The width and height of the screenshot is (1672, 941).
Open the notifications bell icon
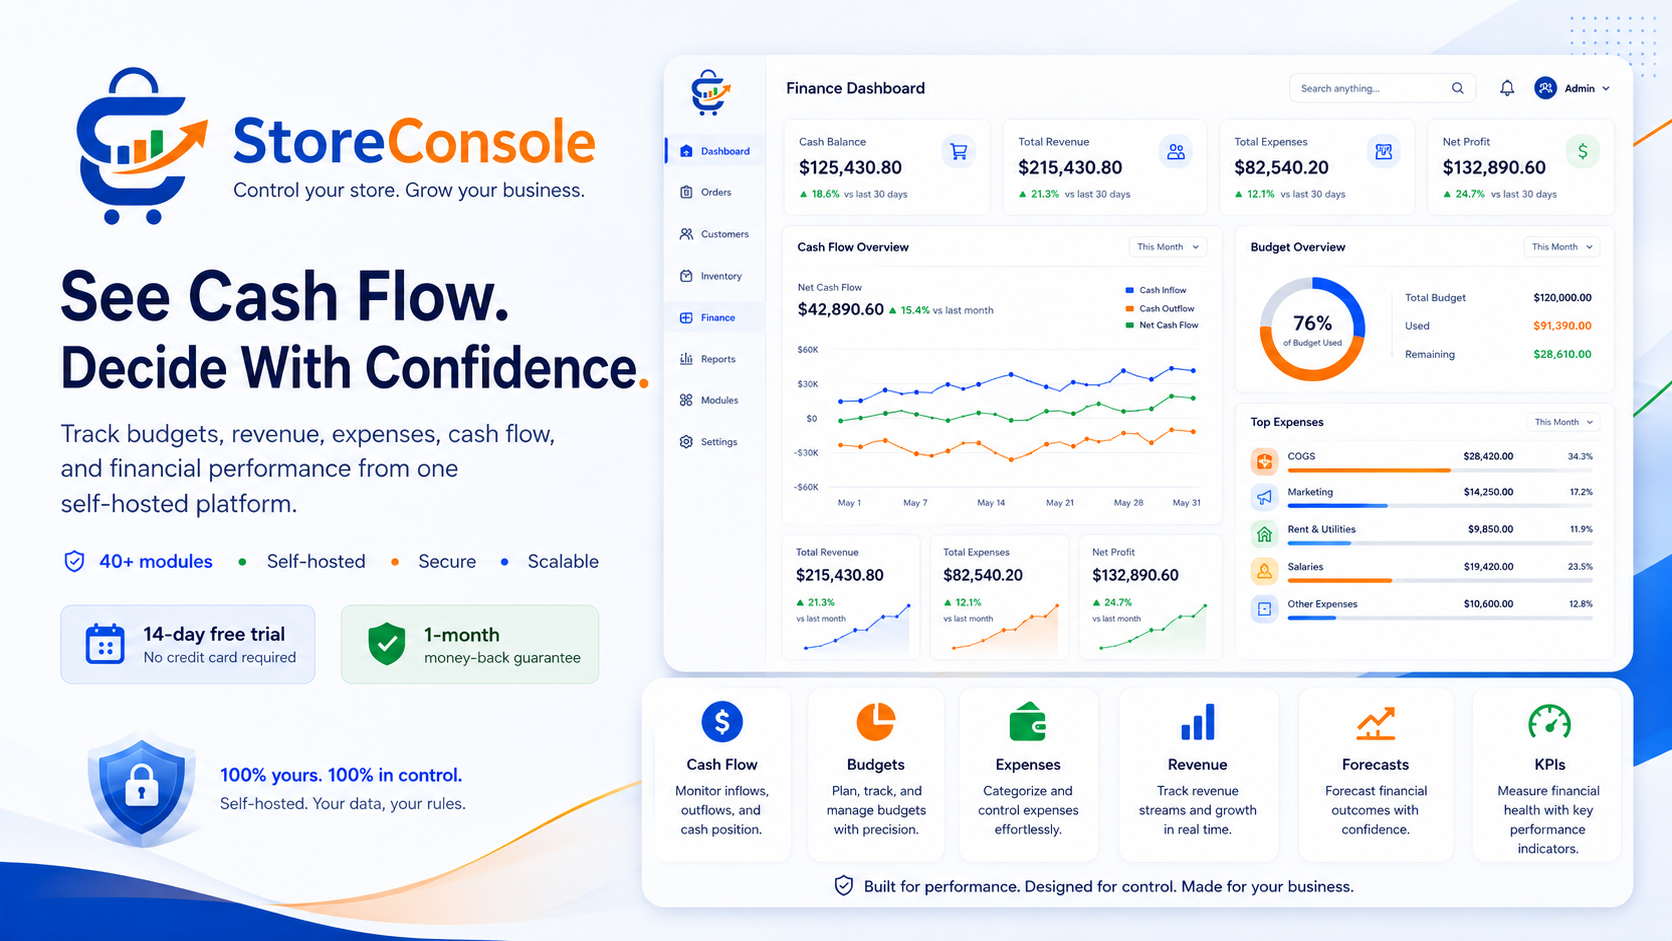(x=1507, y=88)
